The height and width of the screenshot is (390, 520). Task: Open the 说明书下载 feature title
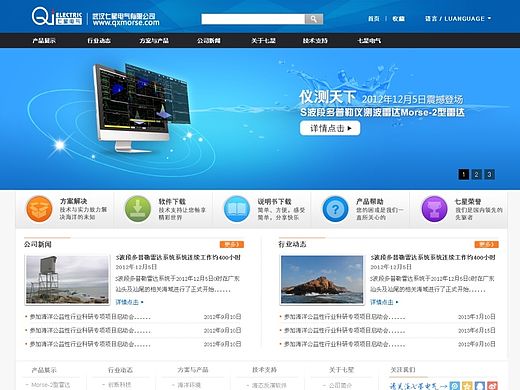274,201
